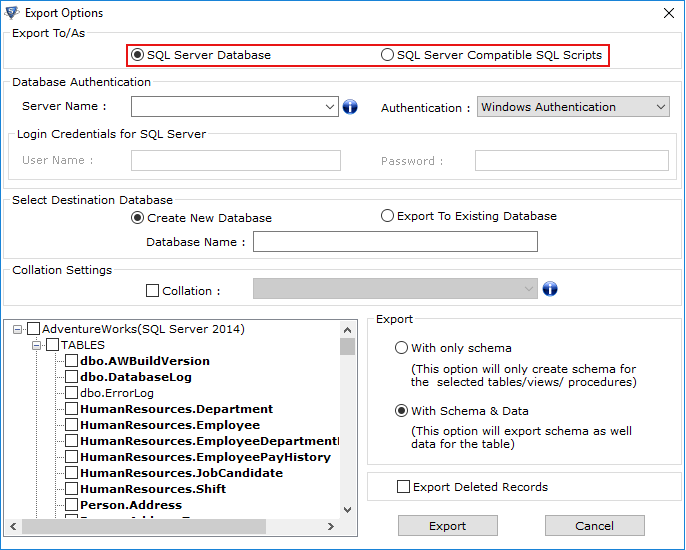This screenshot has width=686, height=550.
Task: Click the tree vertical scrollbar thumb
Action: (x=348, y=347)
